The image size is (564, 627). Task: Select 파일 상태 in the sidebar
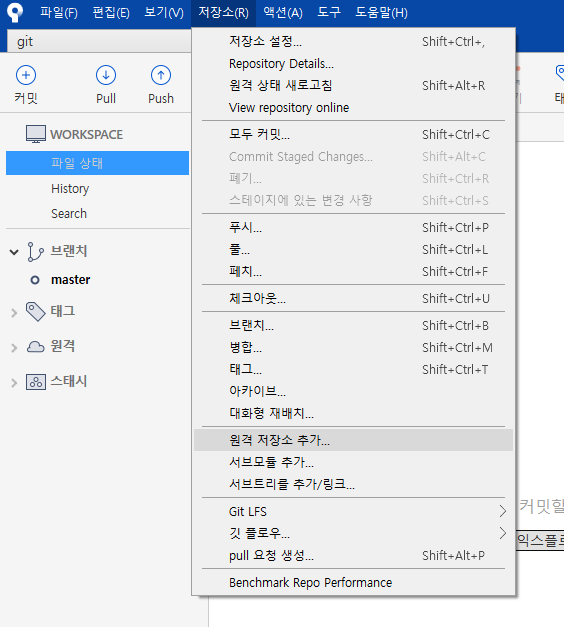[x=97, y=163]
